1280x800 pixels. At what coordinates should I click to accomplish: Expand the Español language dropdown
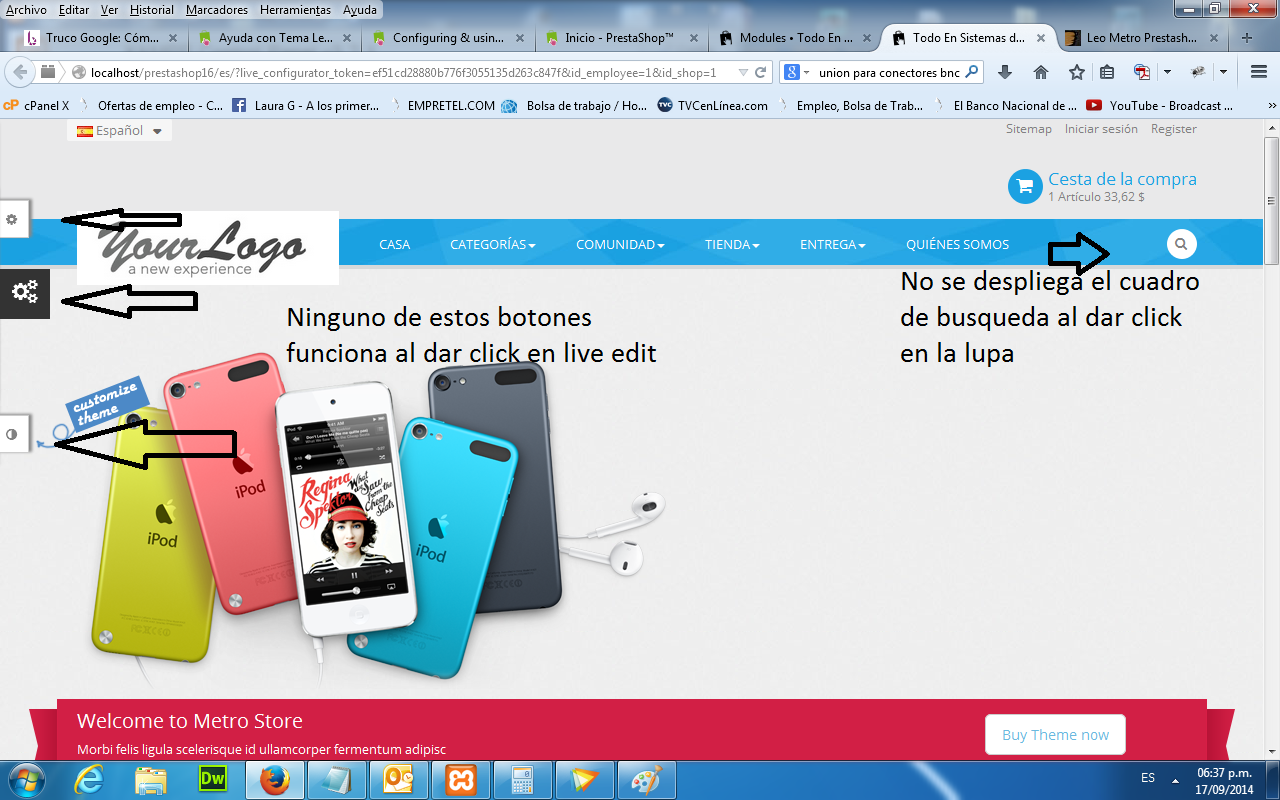tap(120, 131)
